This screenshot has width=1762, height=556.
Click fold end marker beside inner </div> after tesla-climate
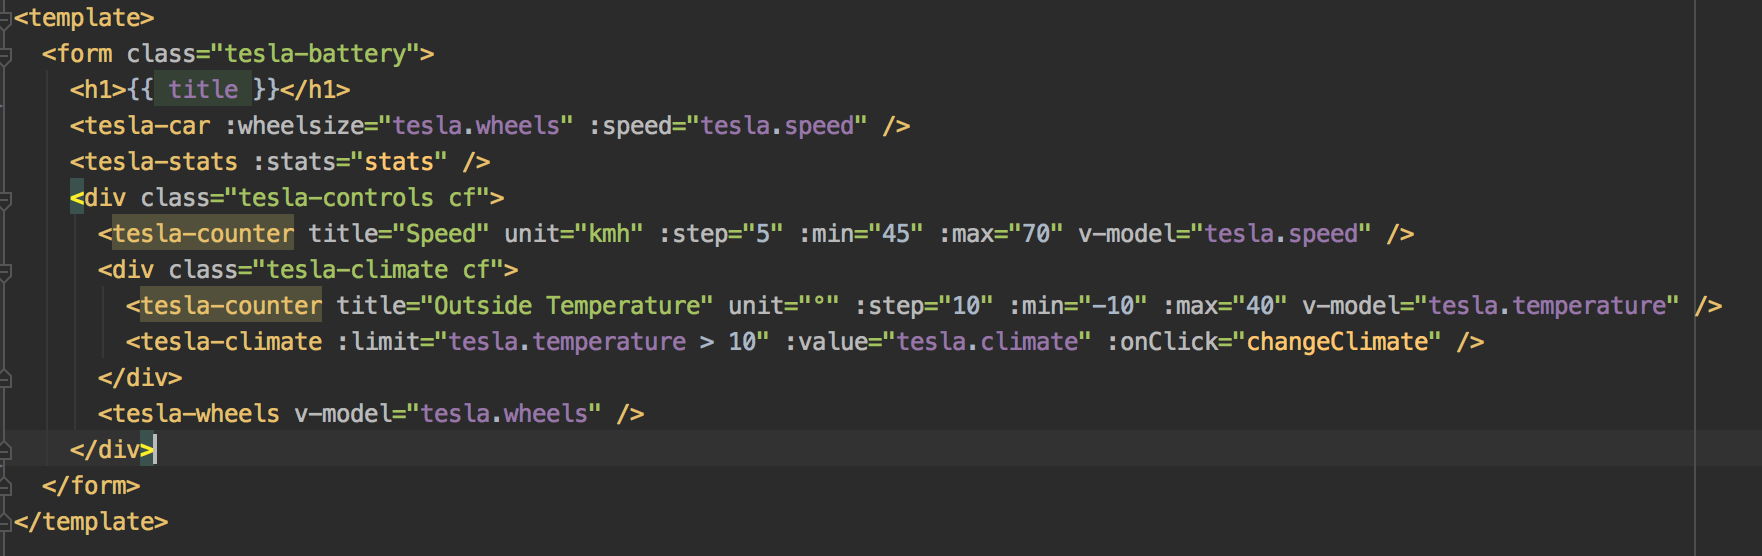[5, 379]
